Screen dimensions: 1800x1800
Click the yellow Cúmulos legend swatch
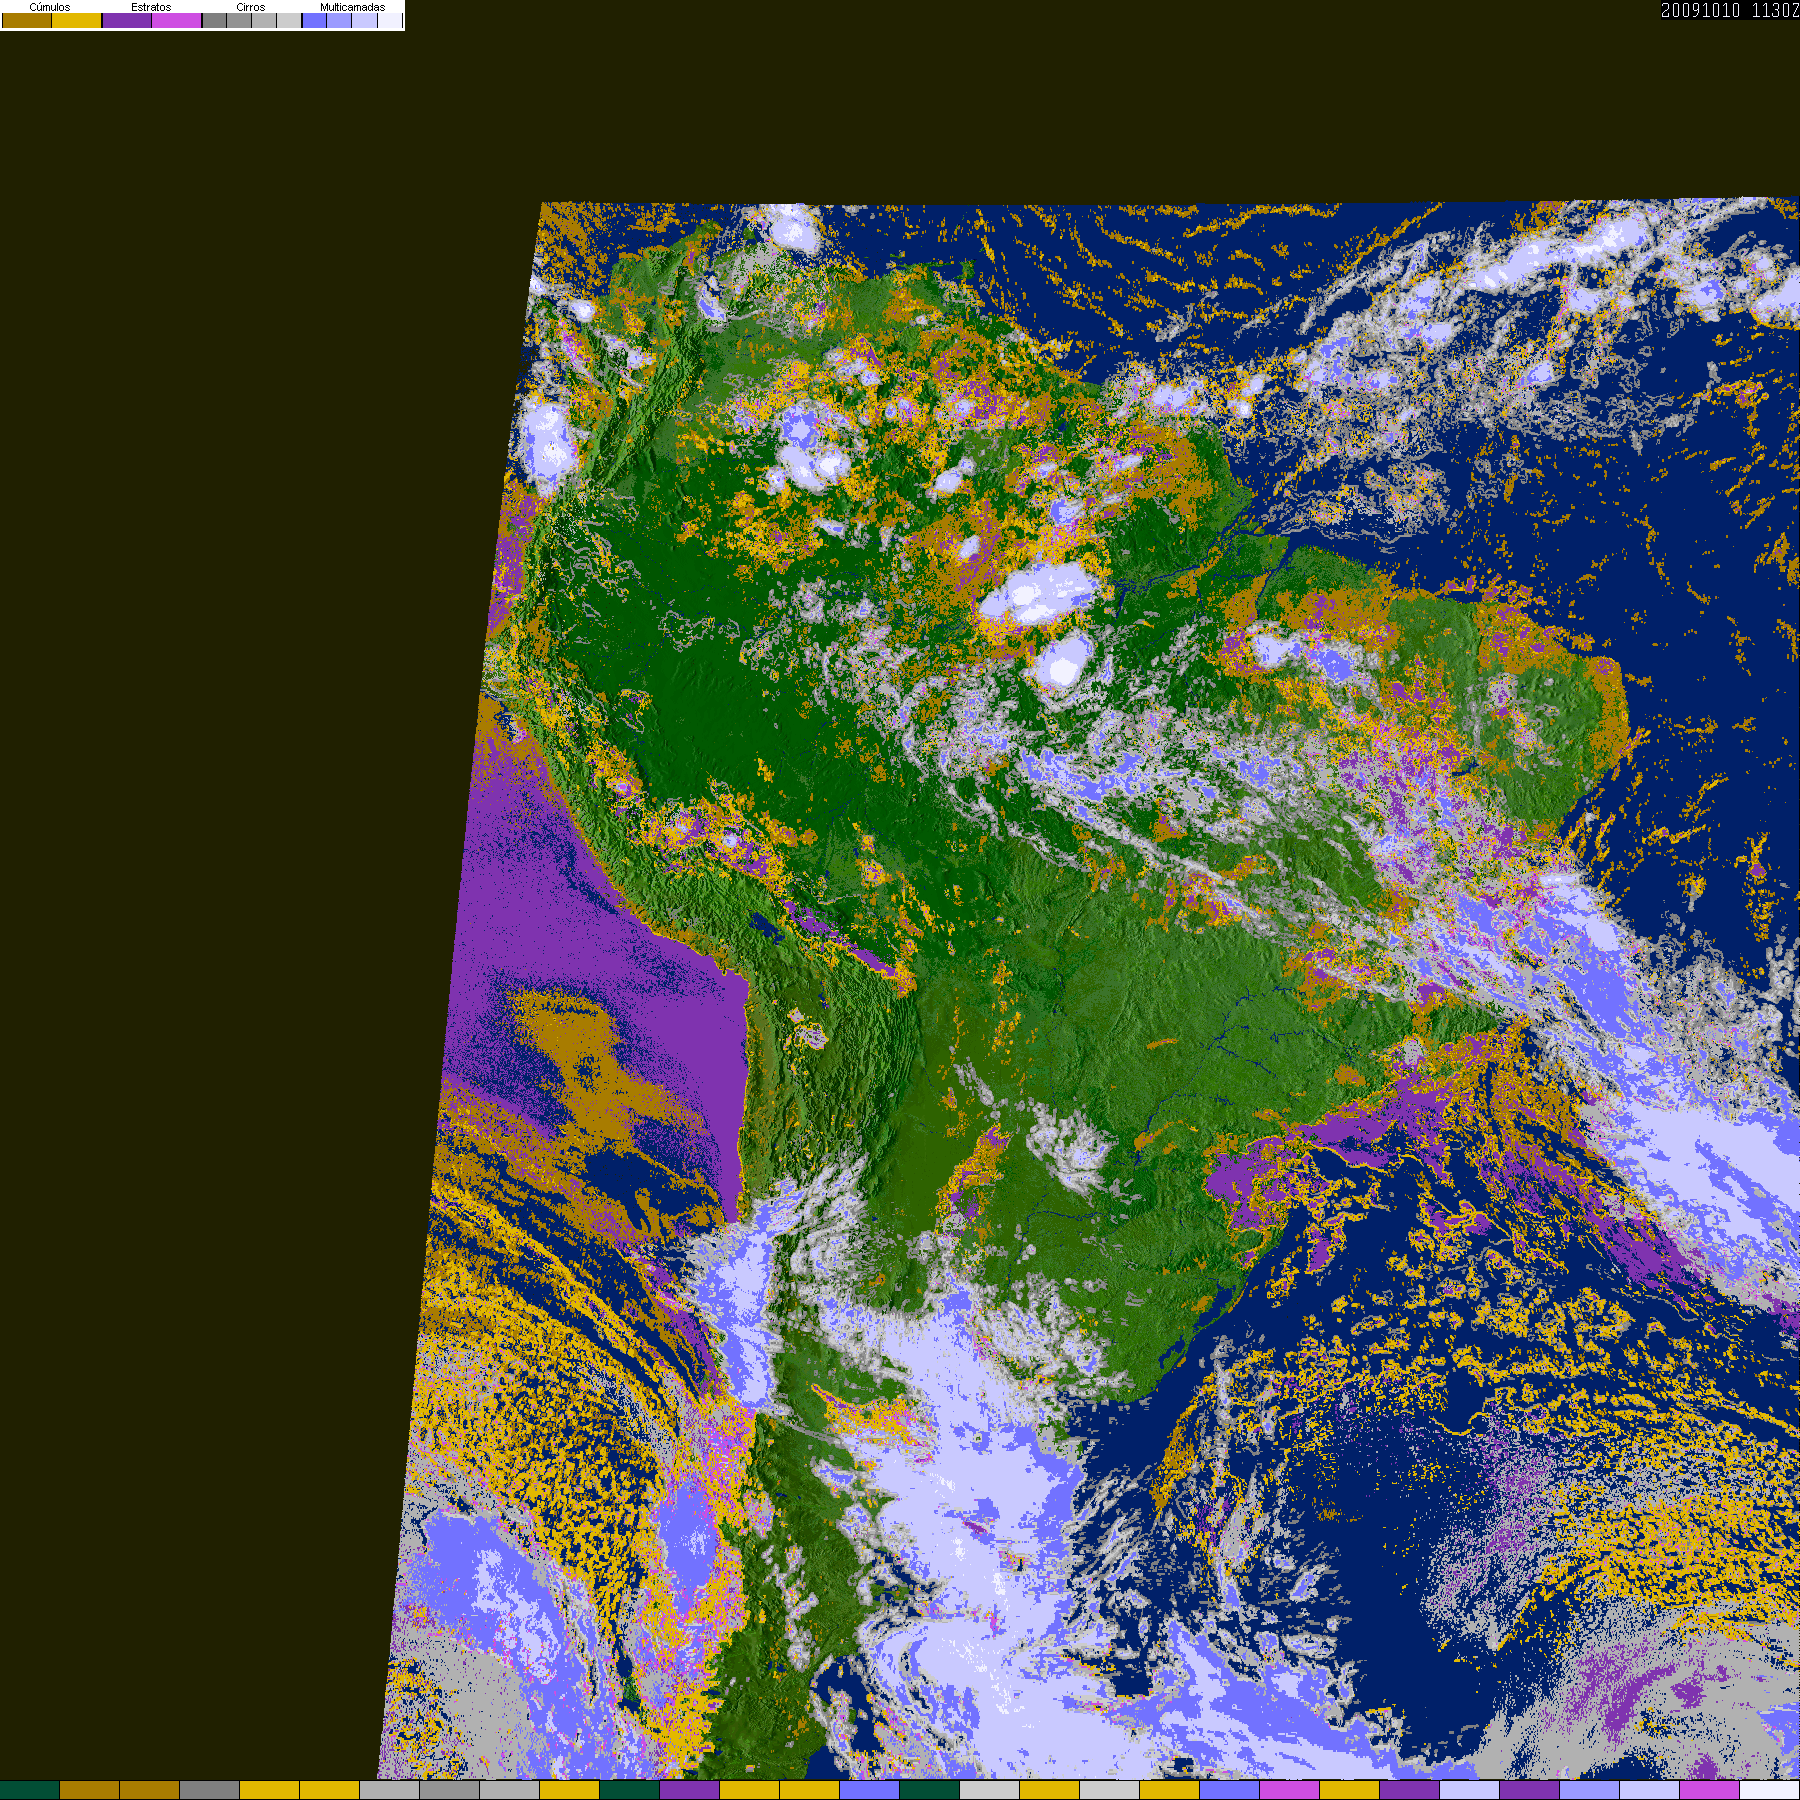[x=76, y=20]
